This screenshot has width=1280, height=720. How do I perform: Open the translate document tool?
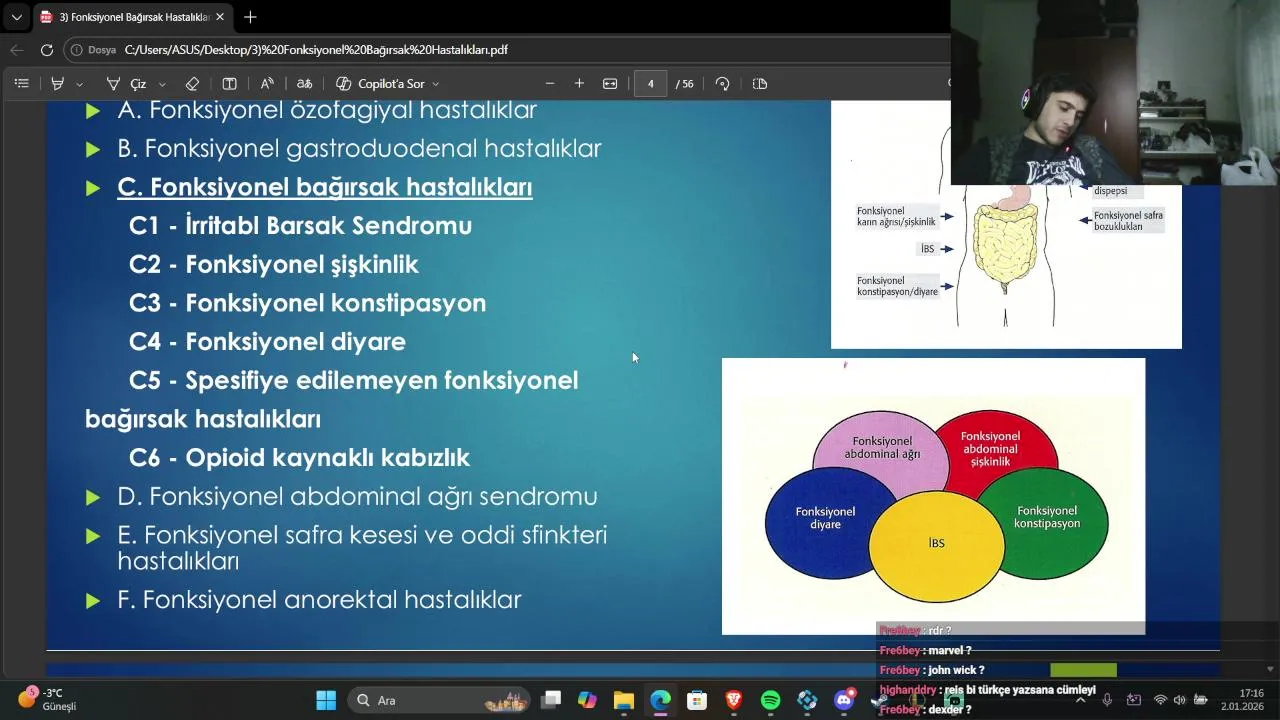pyautogui.click(x=305, y=84)
